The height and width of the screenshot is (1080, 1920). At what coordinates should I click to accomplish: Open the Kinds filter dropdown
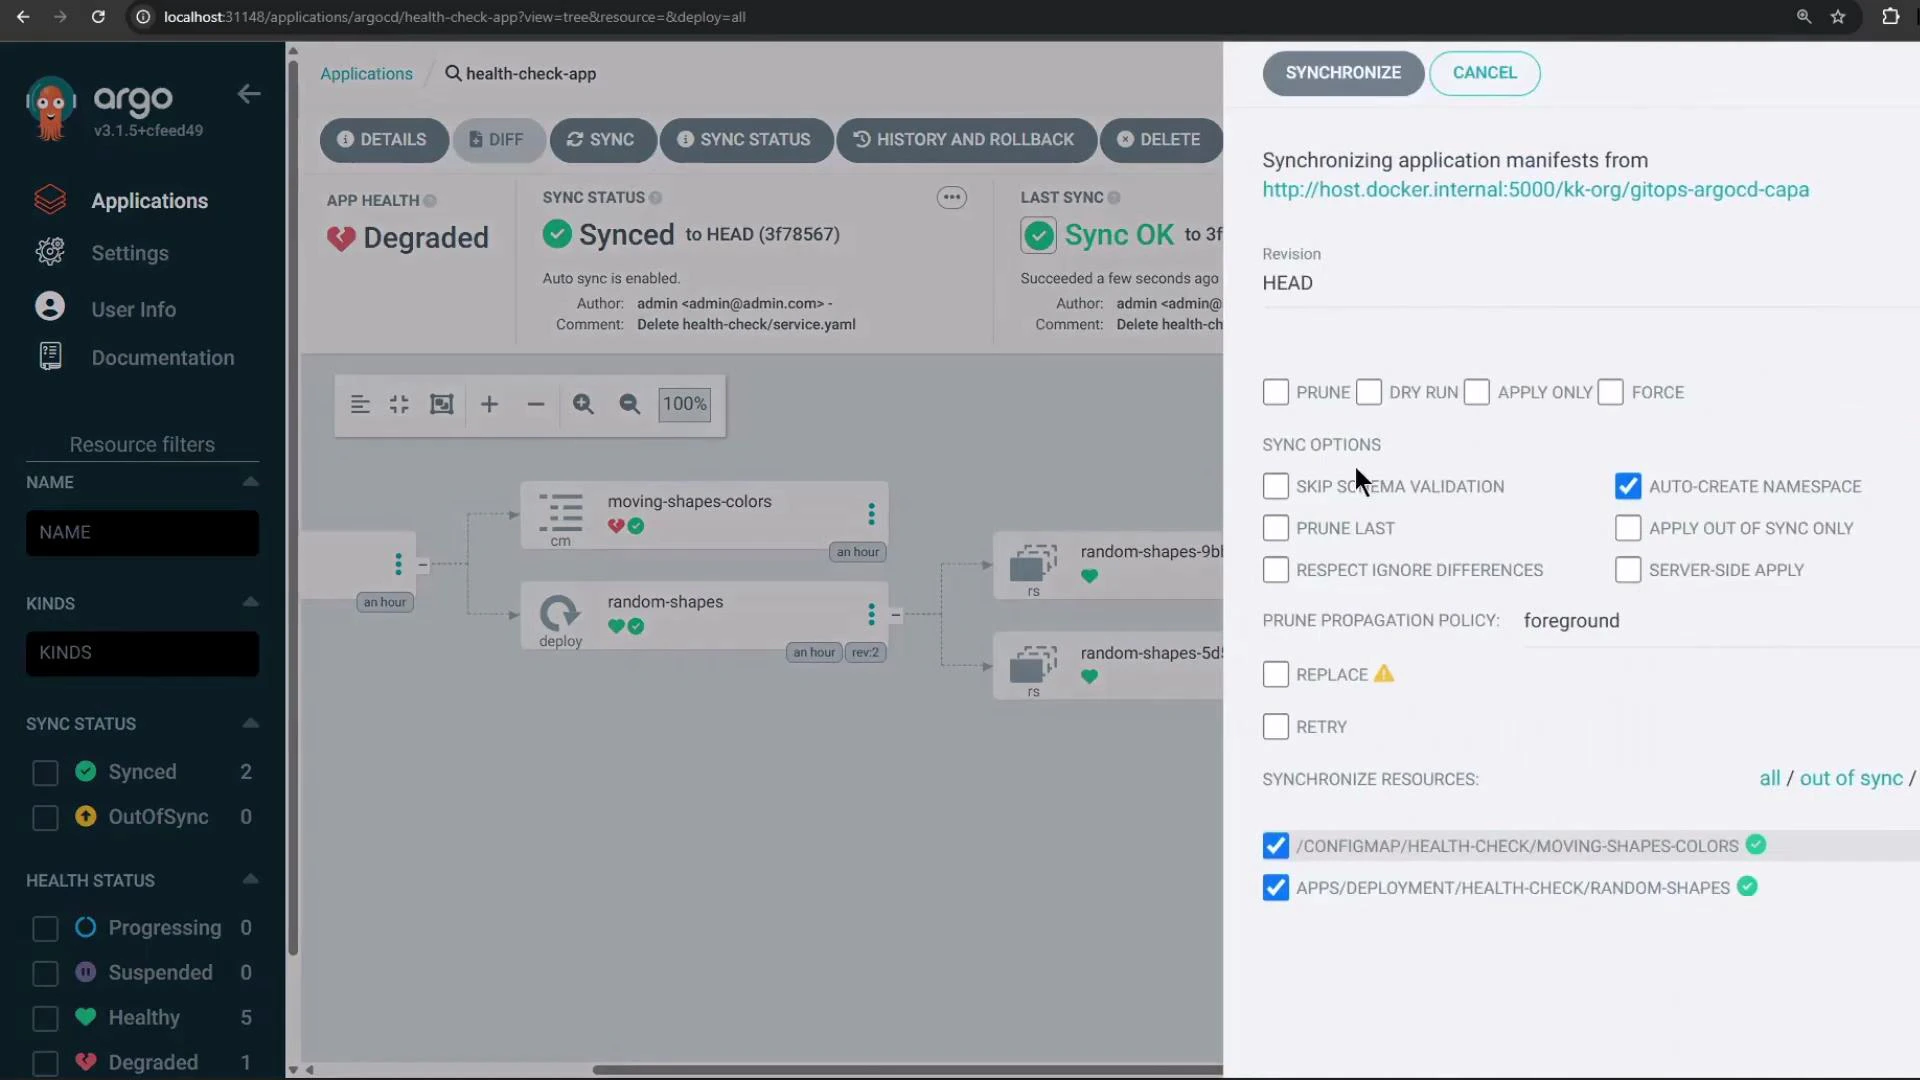pyautogui.click(x=141, y=653)
